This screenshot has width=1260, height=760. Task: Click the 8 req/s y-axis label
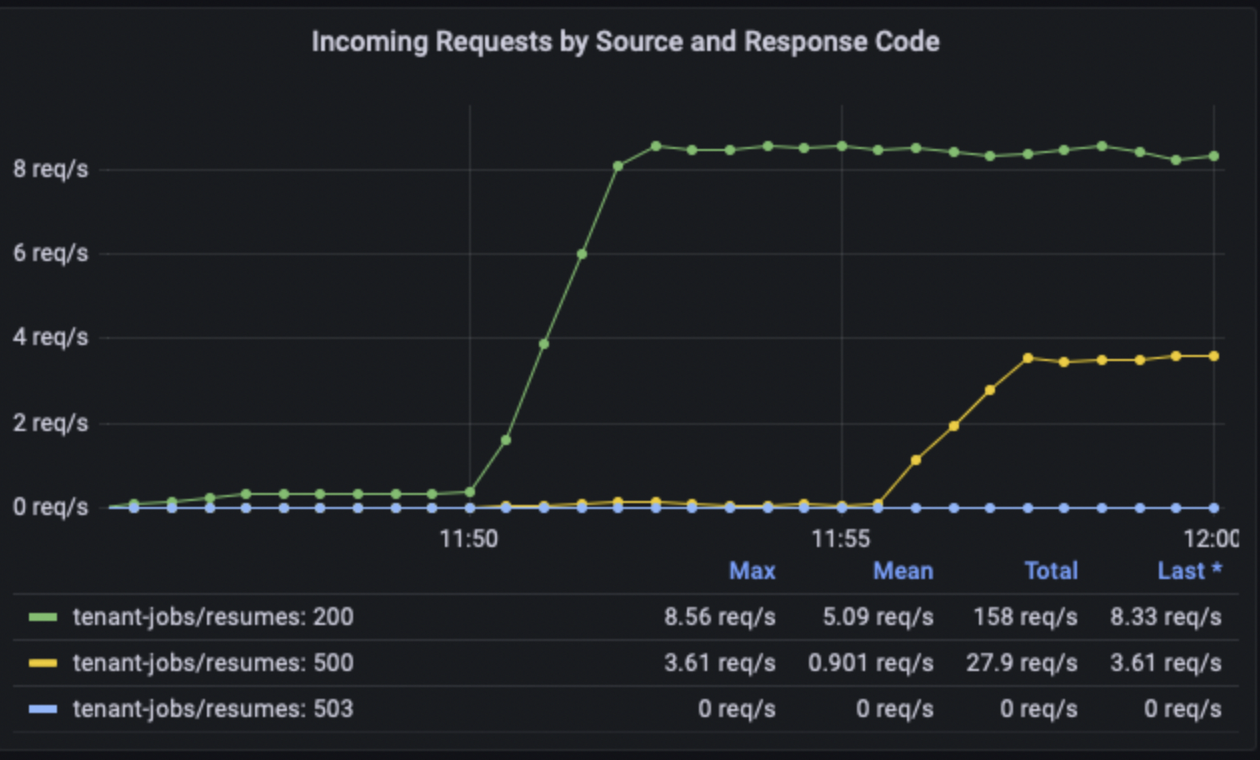point(50,169)
